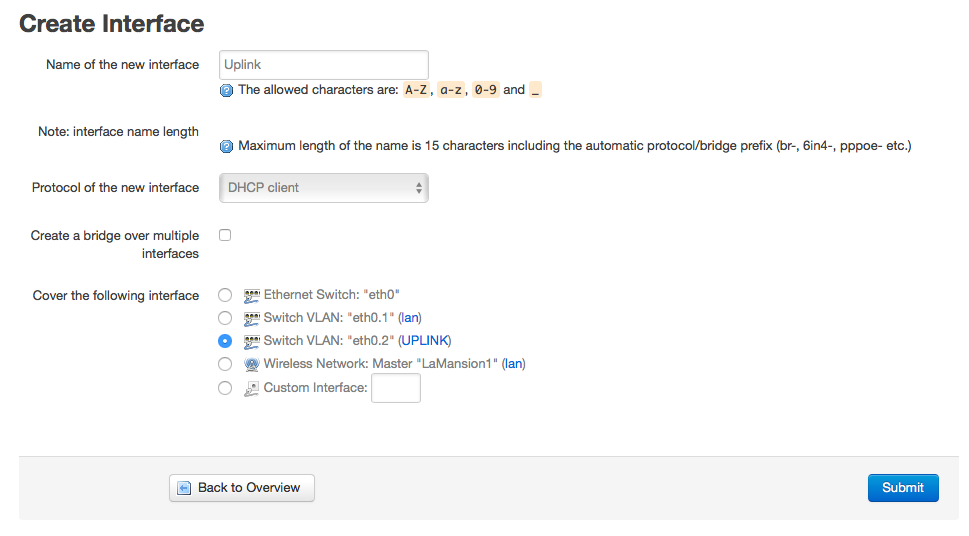Enable bridge over multiple interfaces checkbox
This screenshot has width=969, height=536.
click(225, 235)
